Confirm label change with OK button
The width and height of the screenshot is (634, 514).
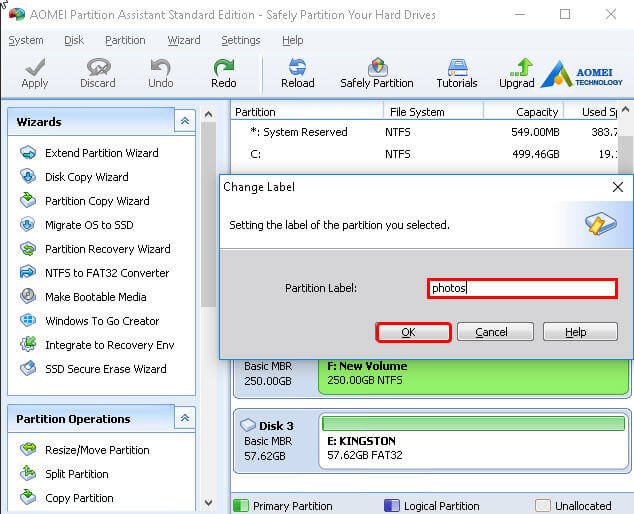coord(413,332)
